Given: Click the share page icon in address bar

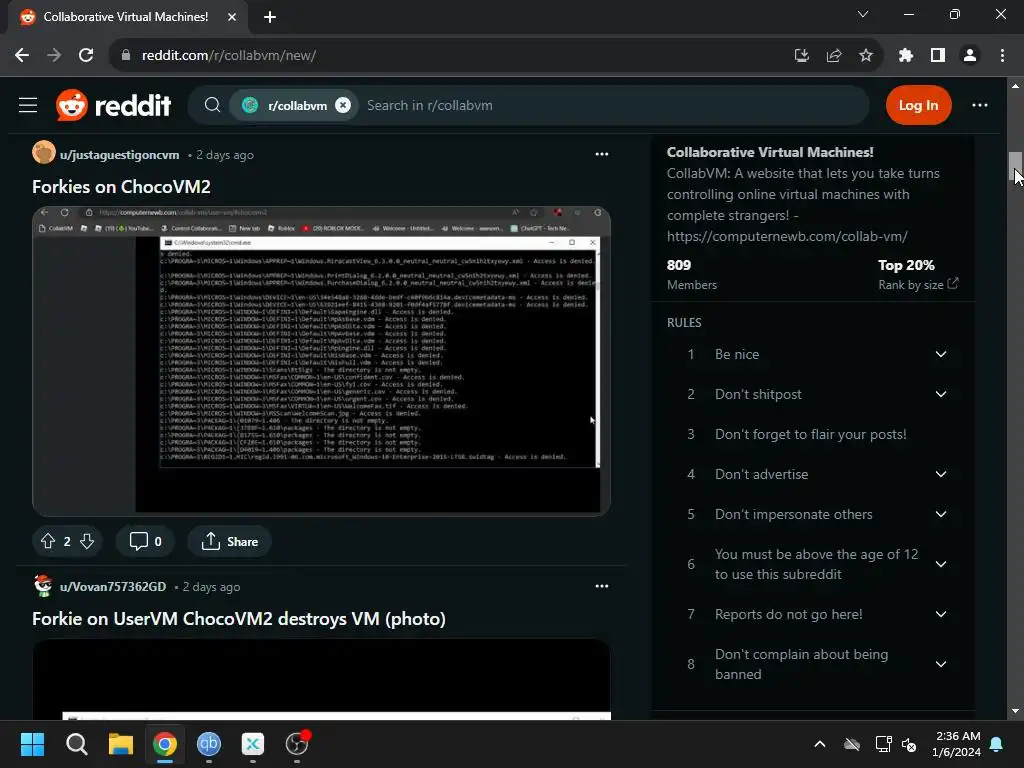Looking at the screenshot, I should tap(833, 56).
